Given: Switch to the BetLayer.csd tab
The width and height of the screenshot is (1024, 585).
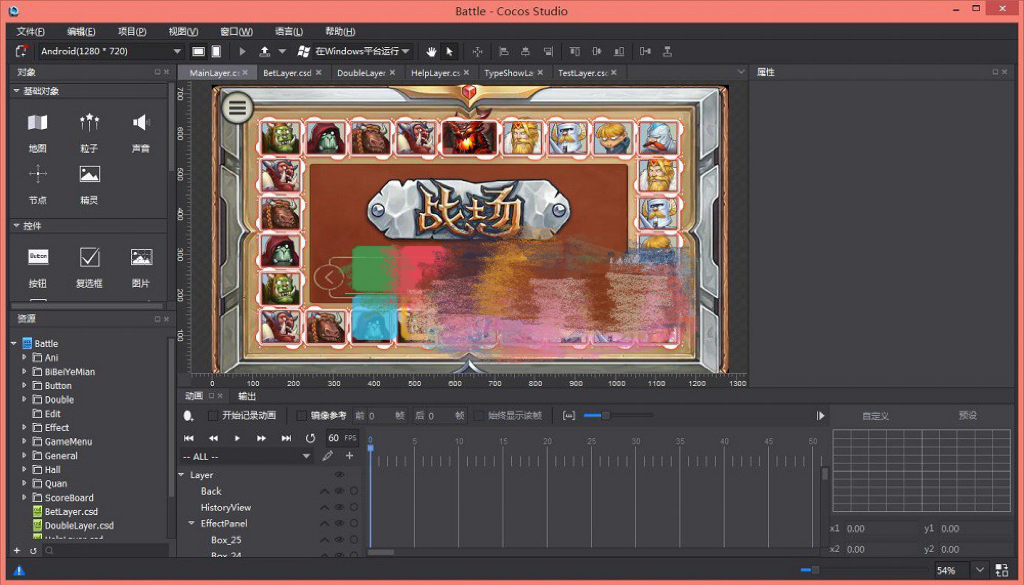Looking at the screenshot, I should 287,73.
